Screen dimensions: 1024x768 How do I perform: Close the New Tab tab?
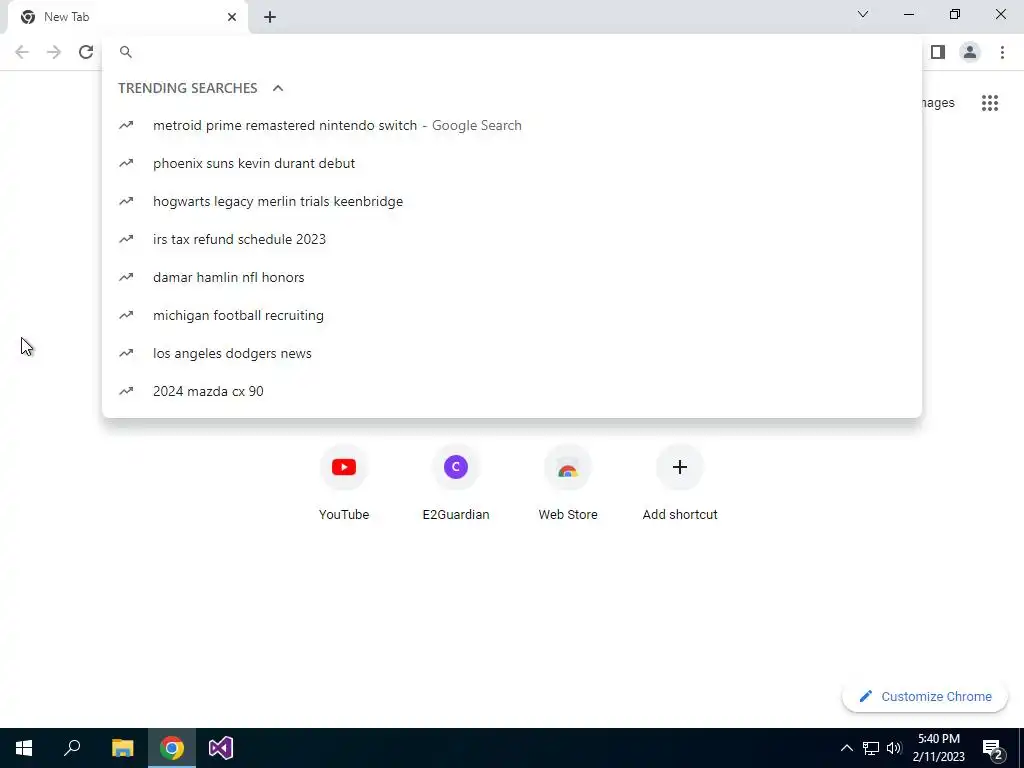pyautogui.click(x=232, y=17)
